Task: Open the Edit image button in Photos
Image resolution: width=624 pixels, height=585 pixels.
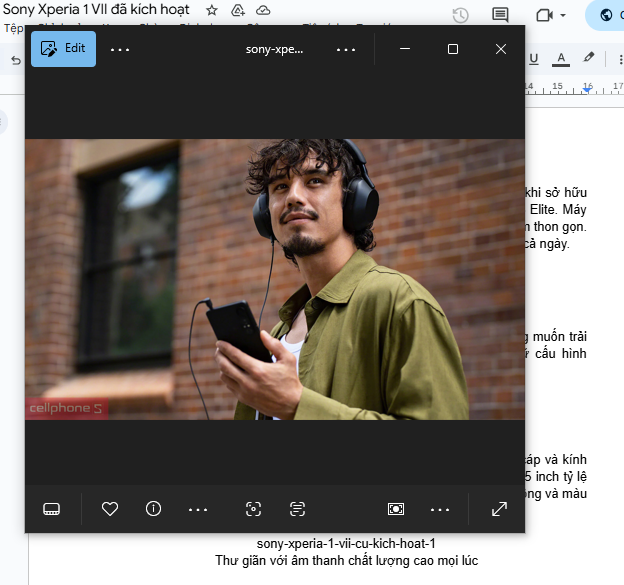Action: (x=63, y=49)
